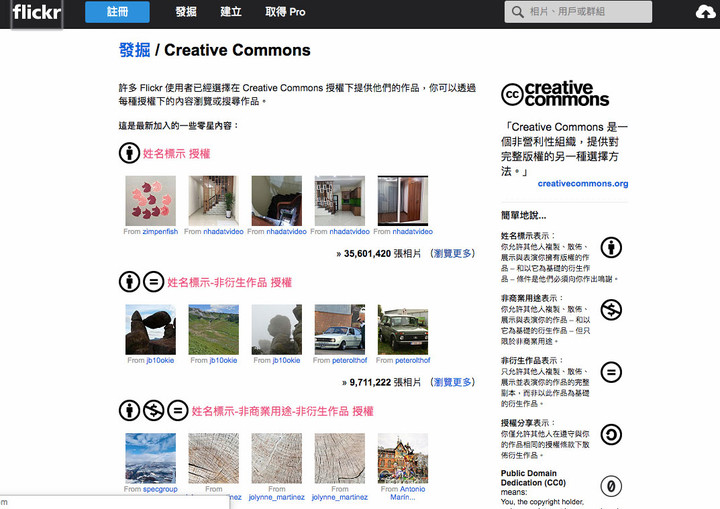
Task: Click the search field 相片、用戶或群組
Action: click(578, 12)
